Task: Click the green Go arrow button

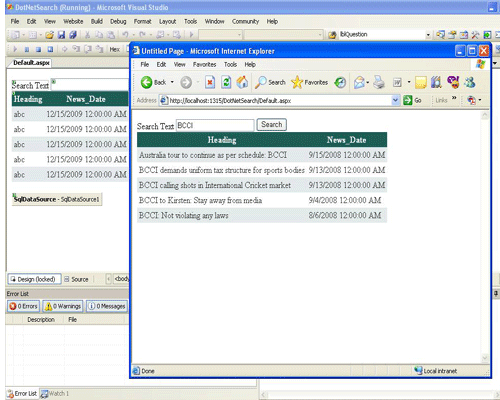Action: (408, 100)
